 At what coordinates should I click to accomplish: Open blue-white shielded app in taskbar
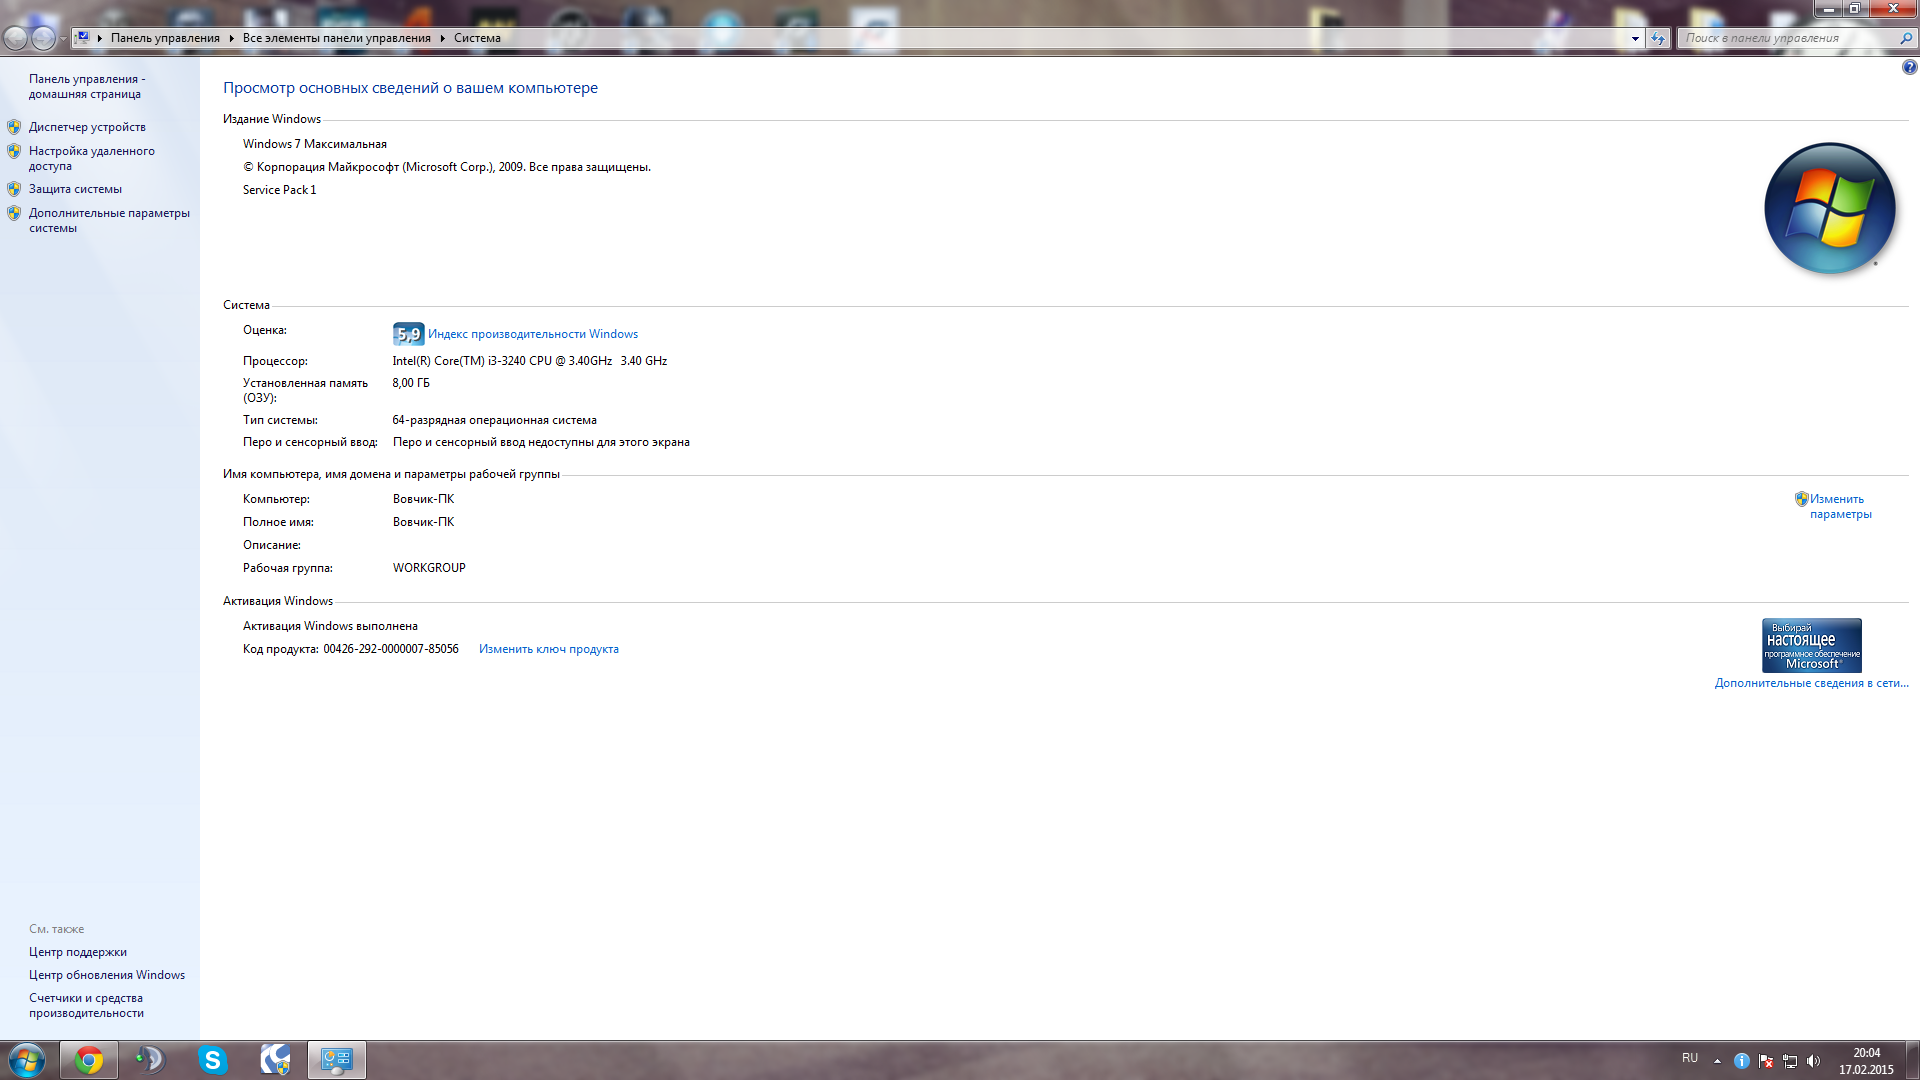click(x=275, y=1060)
